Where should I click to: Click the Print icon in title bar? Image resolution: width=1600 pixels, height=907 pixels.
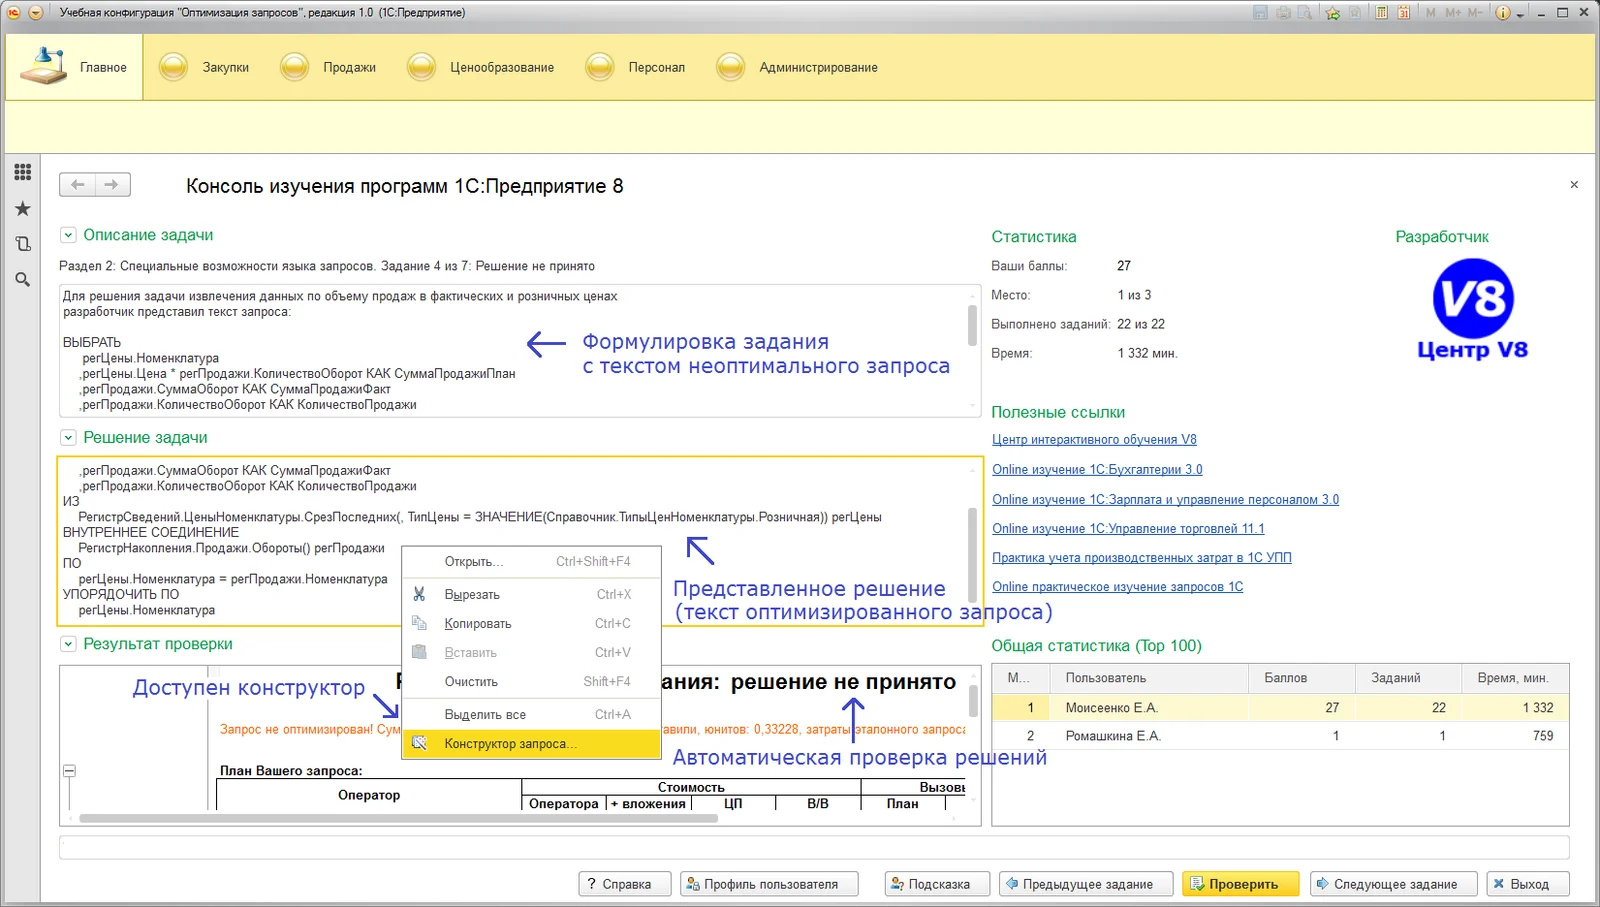(1283, 13)
